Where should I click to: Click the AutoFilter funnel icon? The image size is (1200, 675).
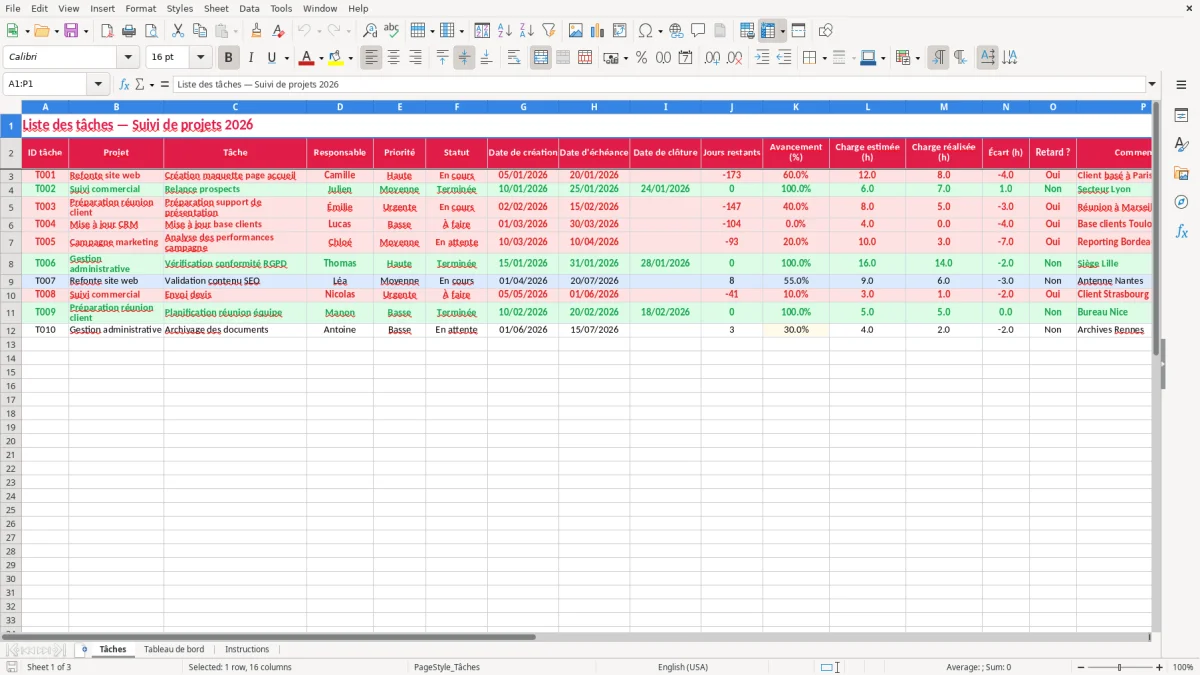[549, 31]
